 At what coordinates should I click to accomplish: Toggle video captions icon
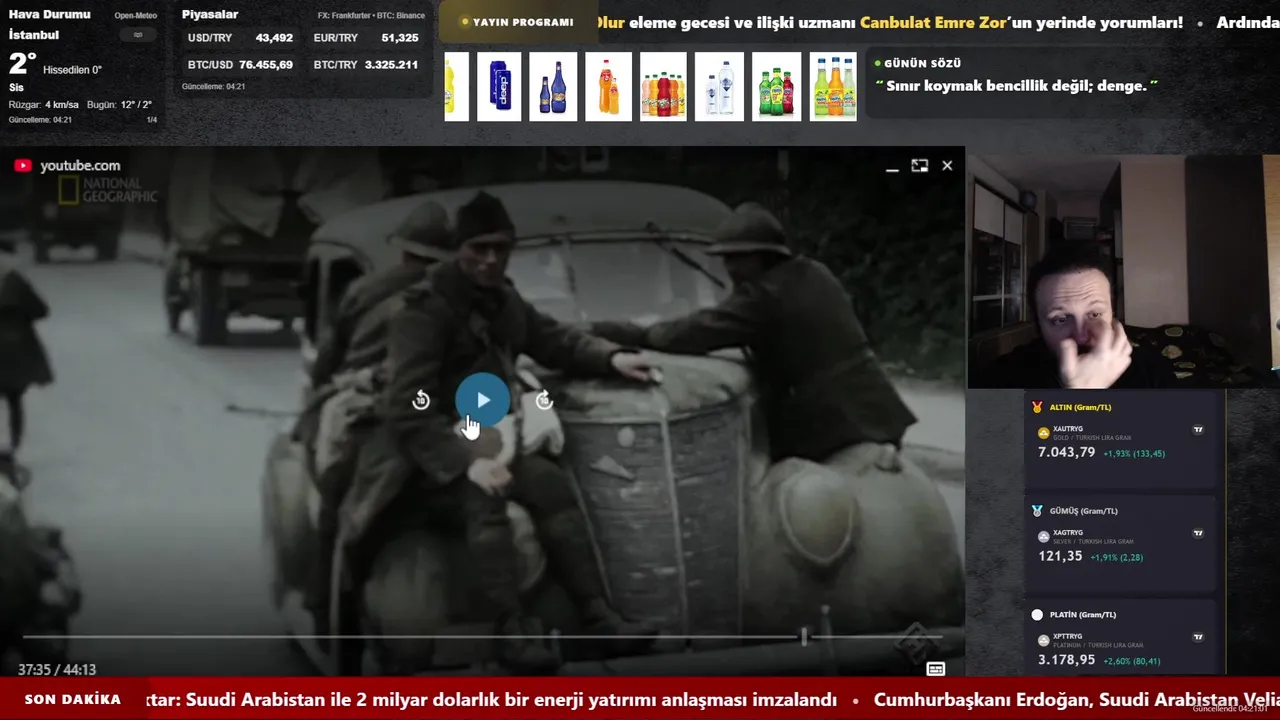(x=935, y=669)
